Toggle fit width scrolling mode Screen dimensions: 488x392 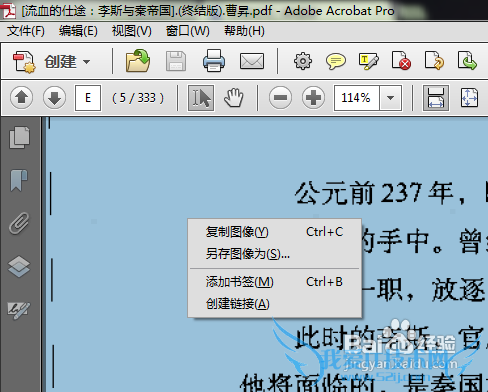click(435, 98)
